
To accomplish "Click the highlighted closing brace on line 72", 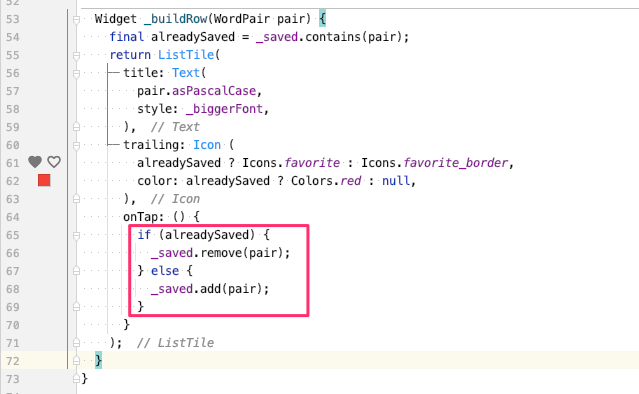I will click(98, 360).
